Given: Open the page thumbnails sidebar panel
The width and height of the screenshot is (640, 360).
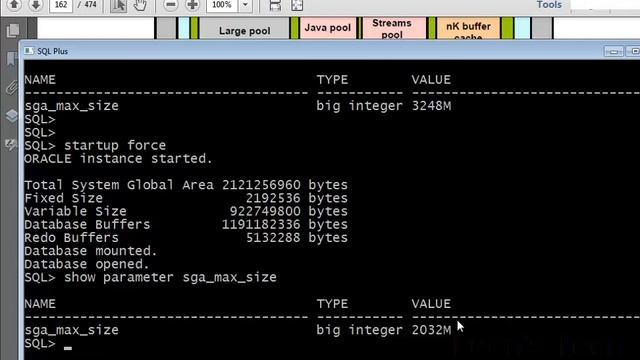Looking at the screenshot, I should click(13, 31).
